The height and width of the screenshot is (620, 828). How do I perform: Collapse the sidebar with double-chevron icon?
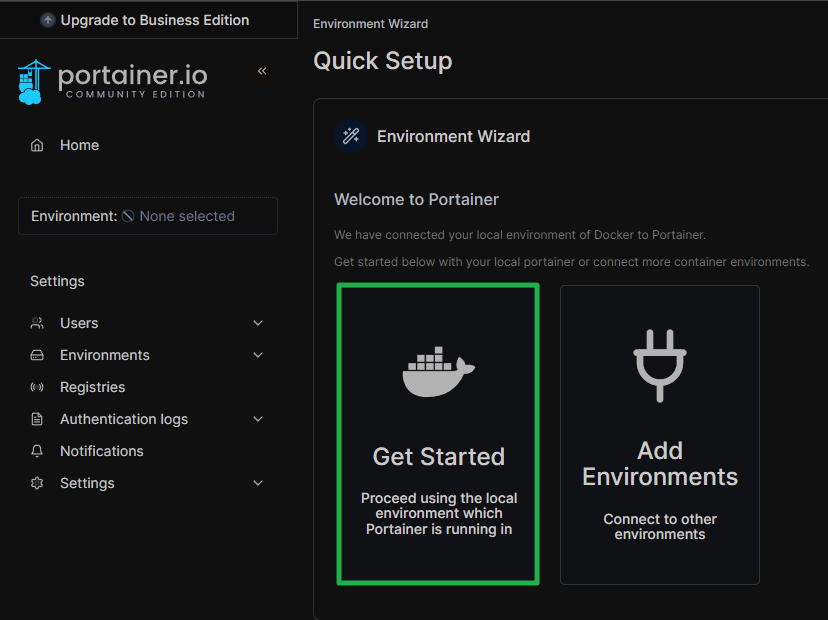point(262,71)
